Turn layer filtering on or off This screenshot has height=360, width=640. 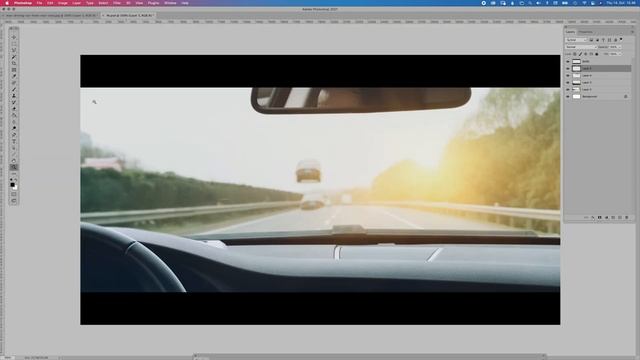click(621, 40)
